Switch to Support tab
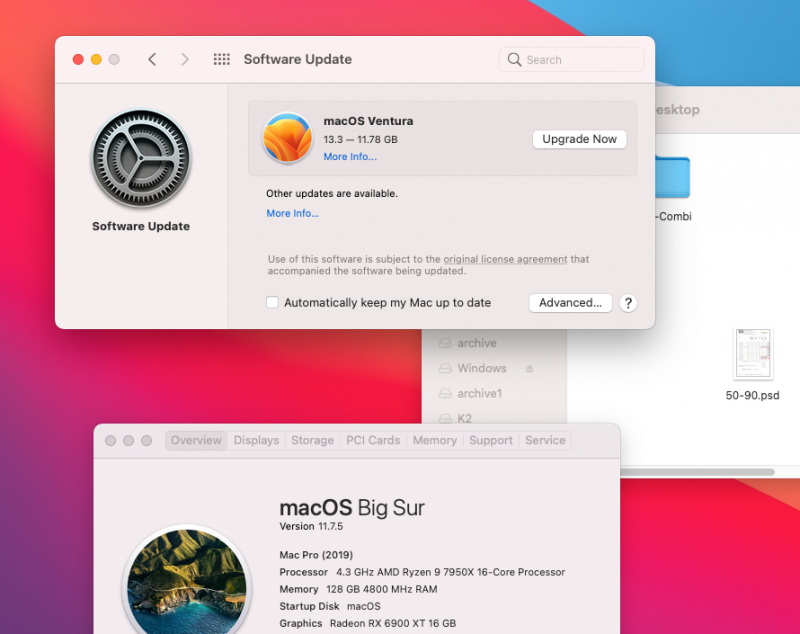 pos(491,440)
